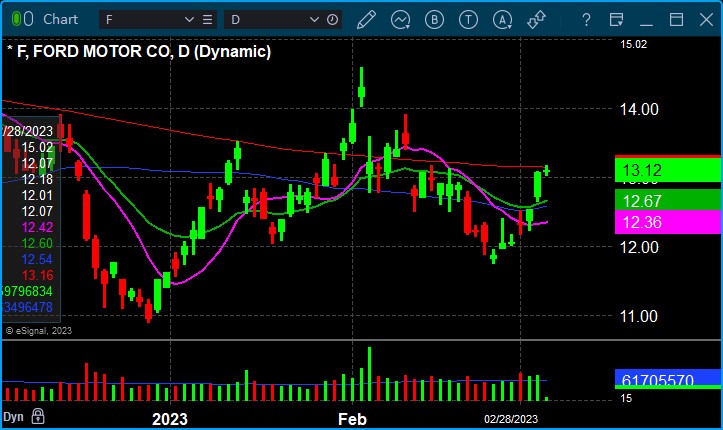Maximize the chart window
The width and height of the screenshot is (723, 430).
[676, 19]
